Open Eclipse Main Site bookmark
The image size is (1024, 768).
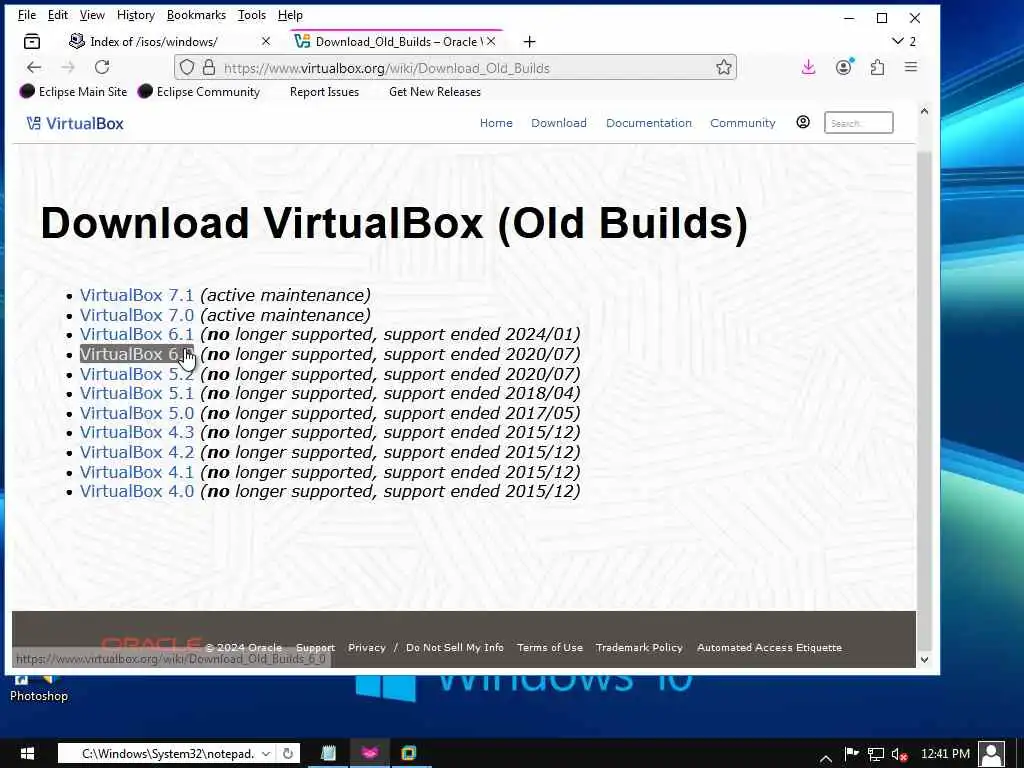[73, 91]
